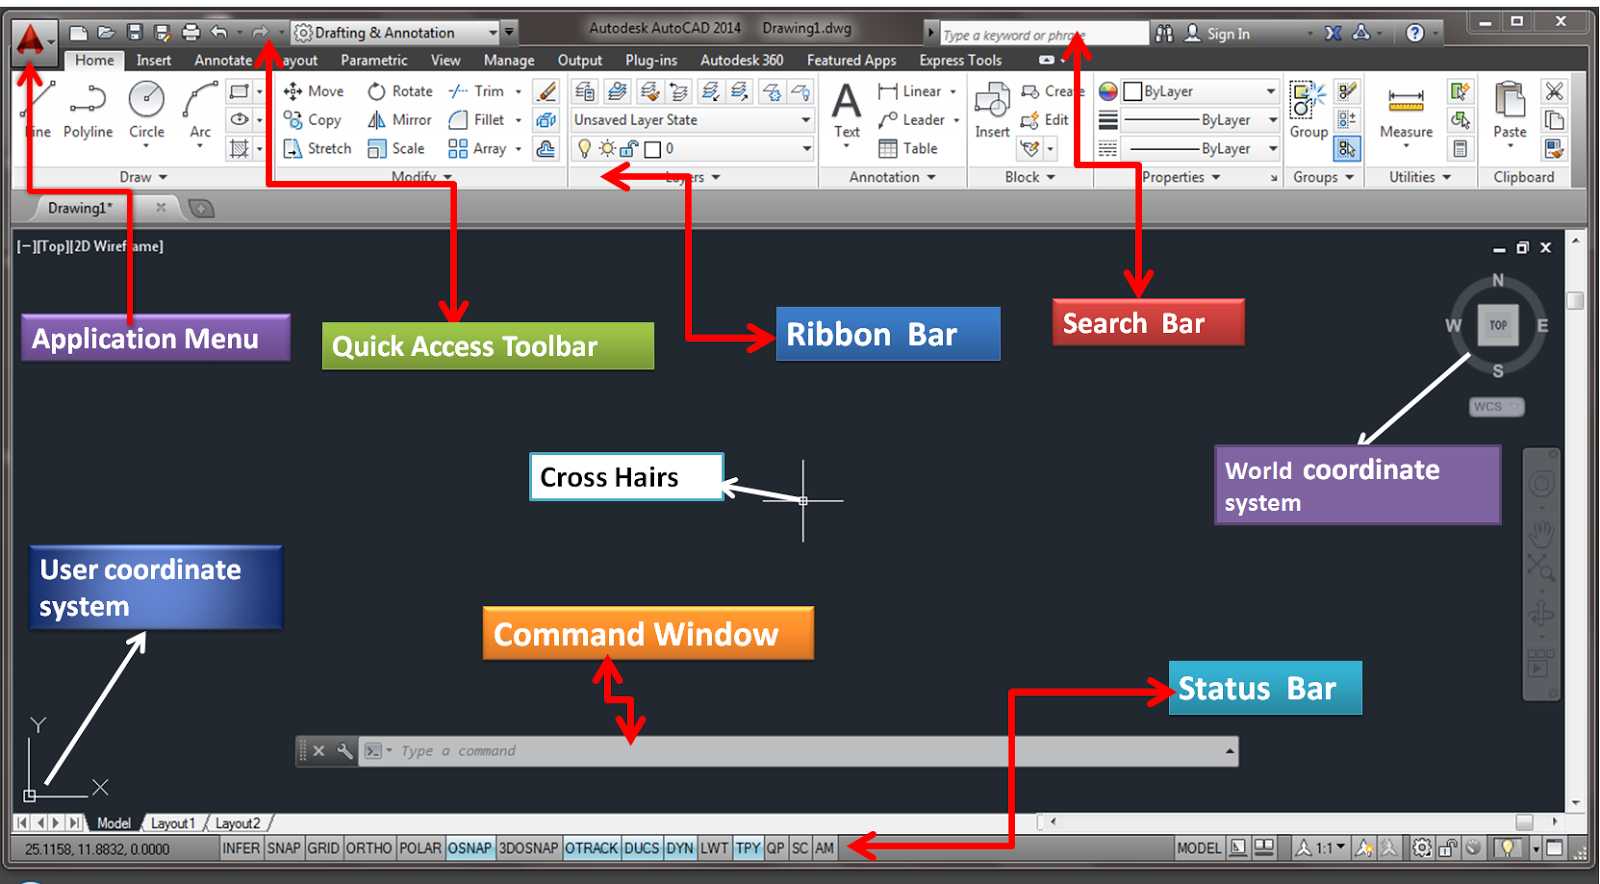Image resolution: width=1600 pixels, height=884 pixels.
Task: Switch to the Insert ribbon tab
Action: [154, 60]
